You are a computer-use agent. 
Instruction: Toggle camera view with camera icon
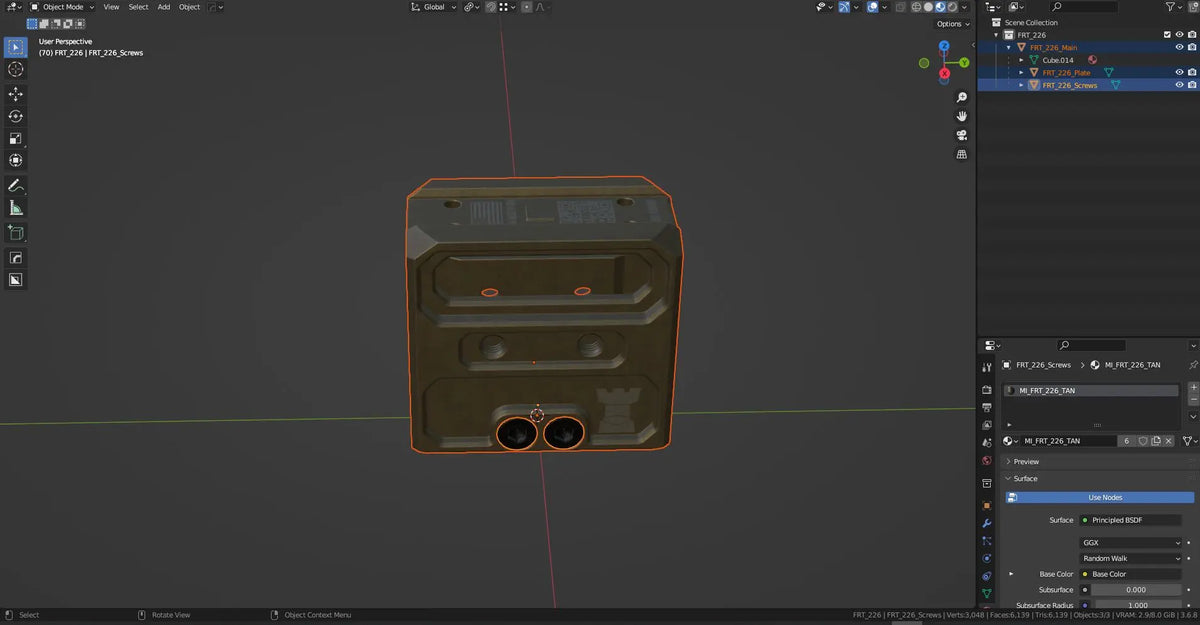coord(962,135)
